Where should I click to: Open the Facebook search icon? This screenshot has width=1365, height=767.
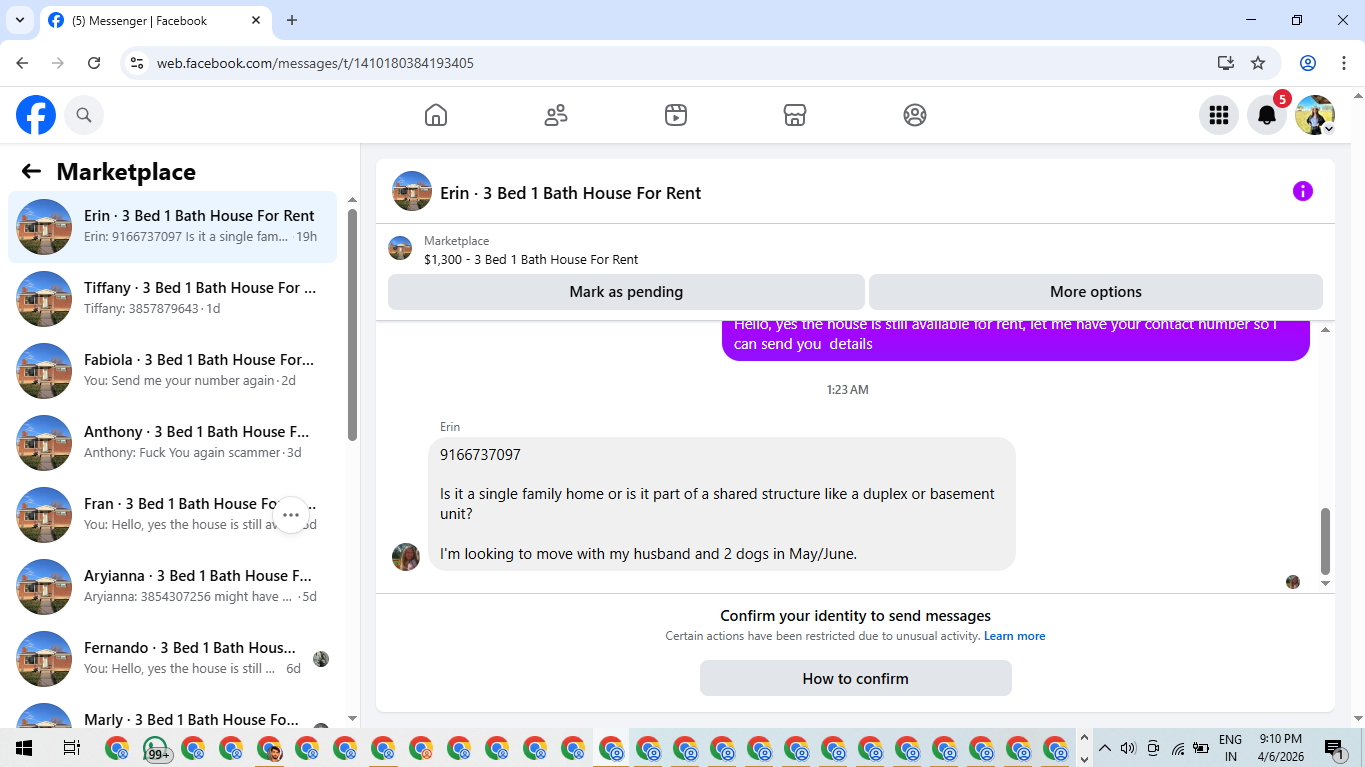(x=84, y=115)
